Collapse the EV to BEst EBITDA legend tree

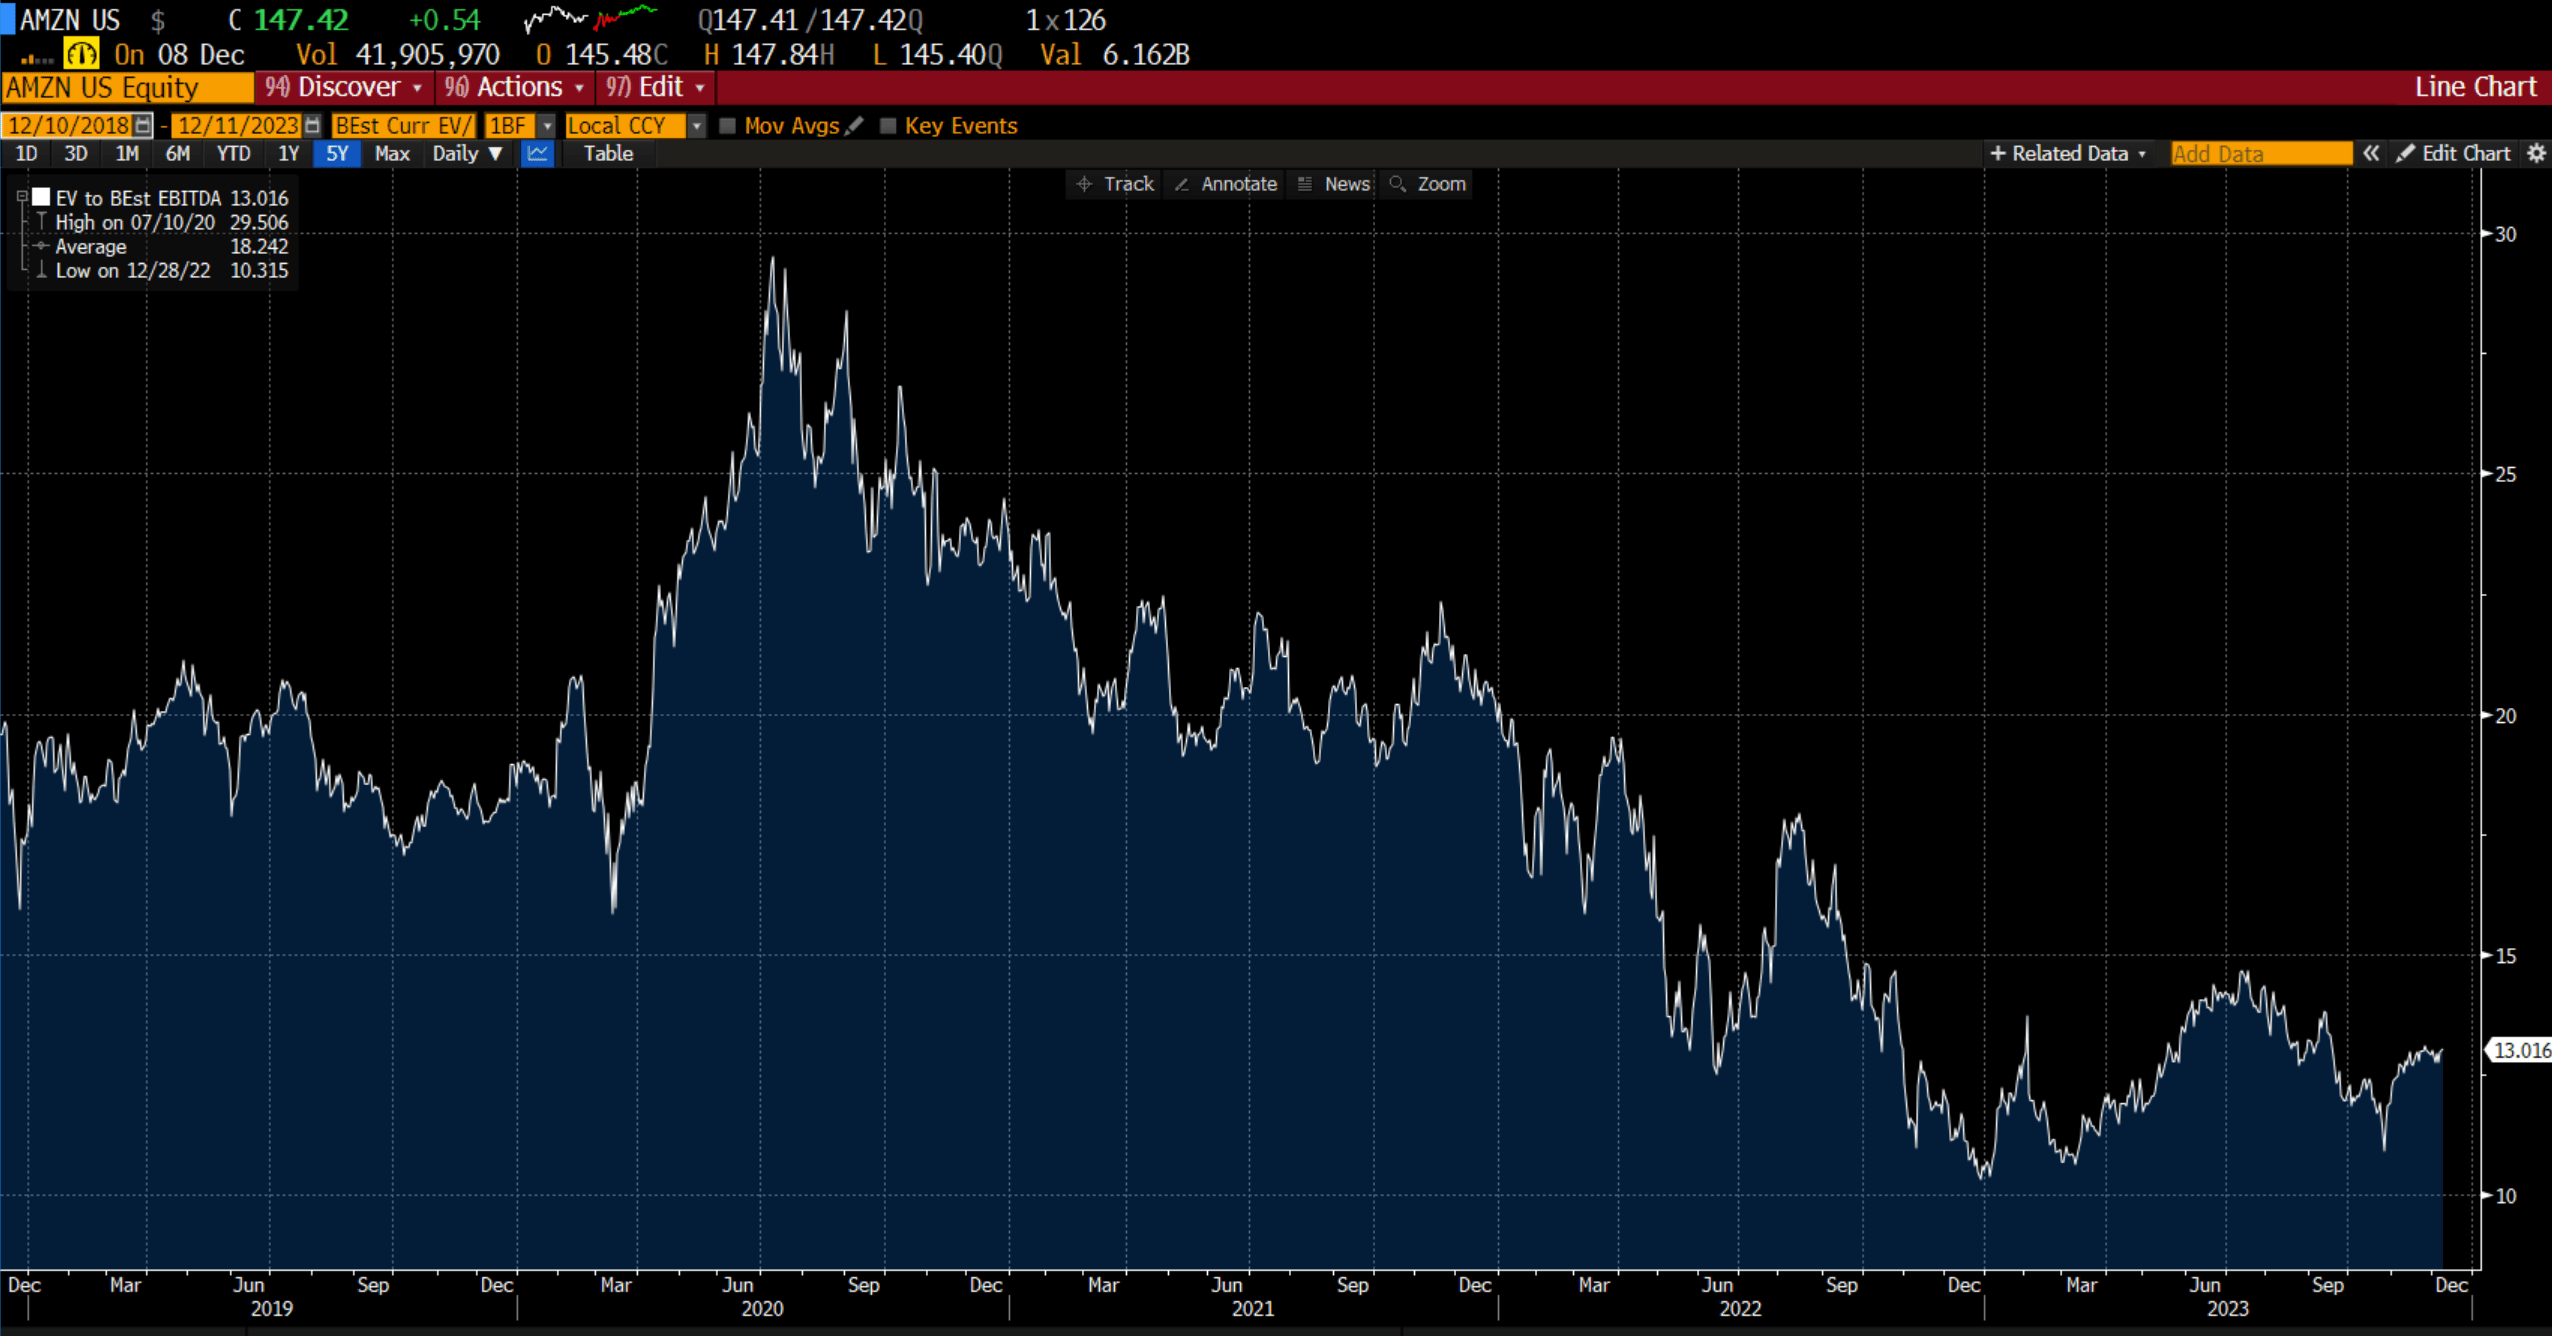(22, 198)
